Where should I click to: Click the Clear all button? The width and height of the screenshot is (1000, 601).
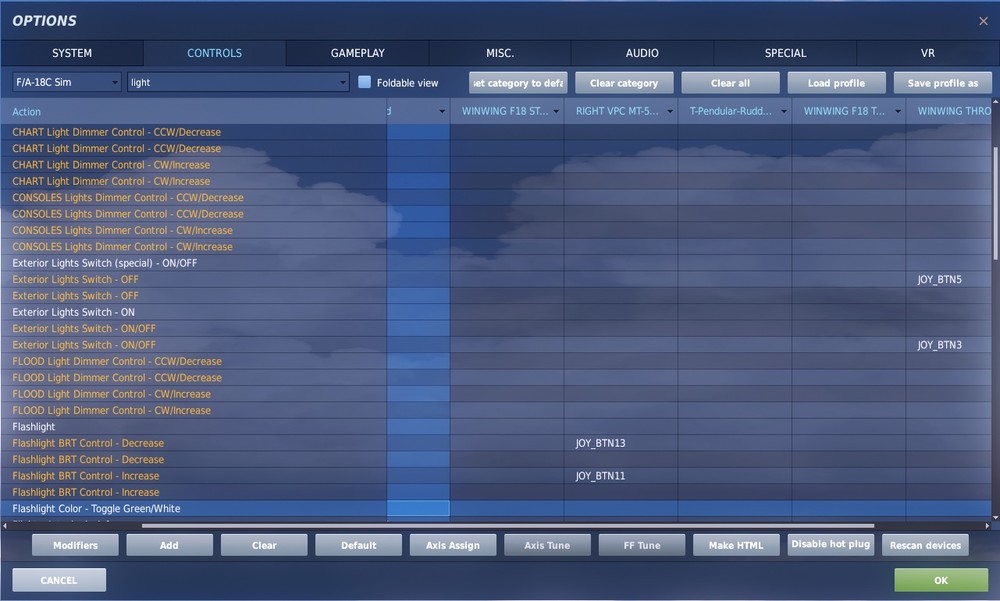point(730,83)
